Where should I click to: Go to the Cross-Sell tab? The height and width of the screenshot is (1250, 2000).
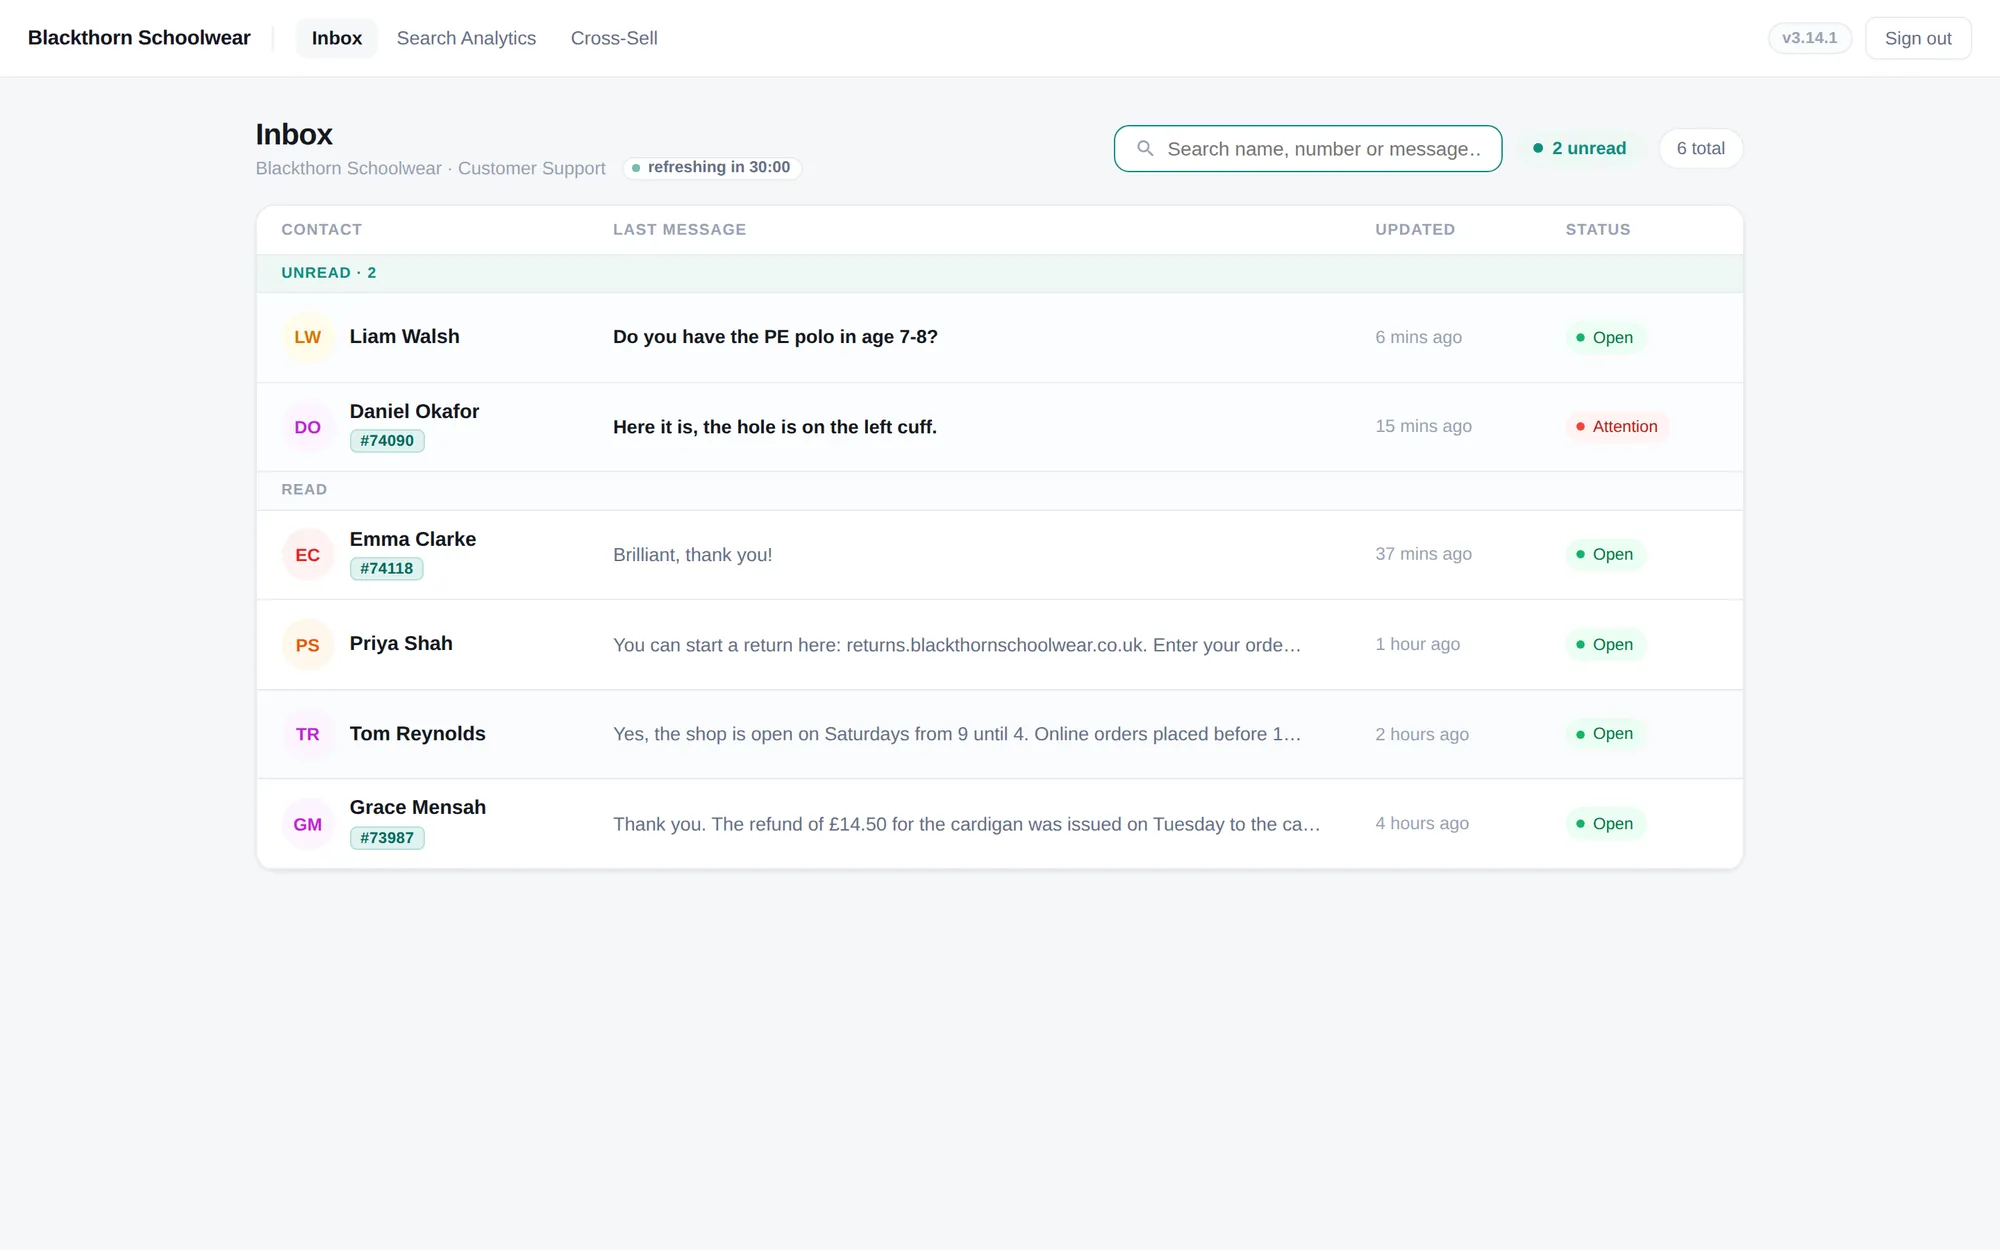pos(614,38)
